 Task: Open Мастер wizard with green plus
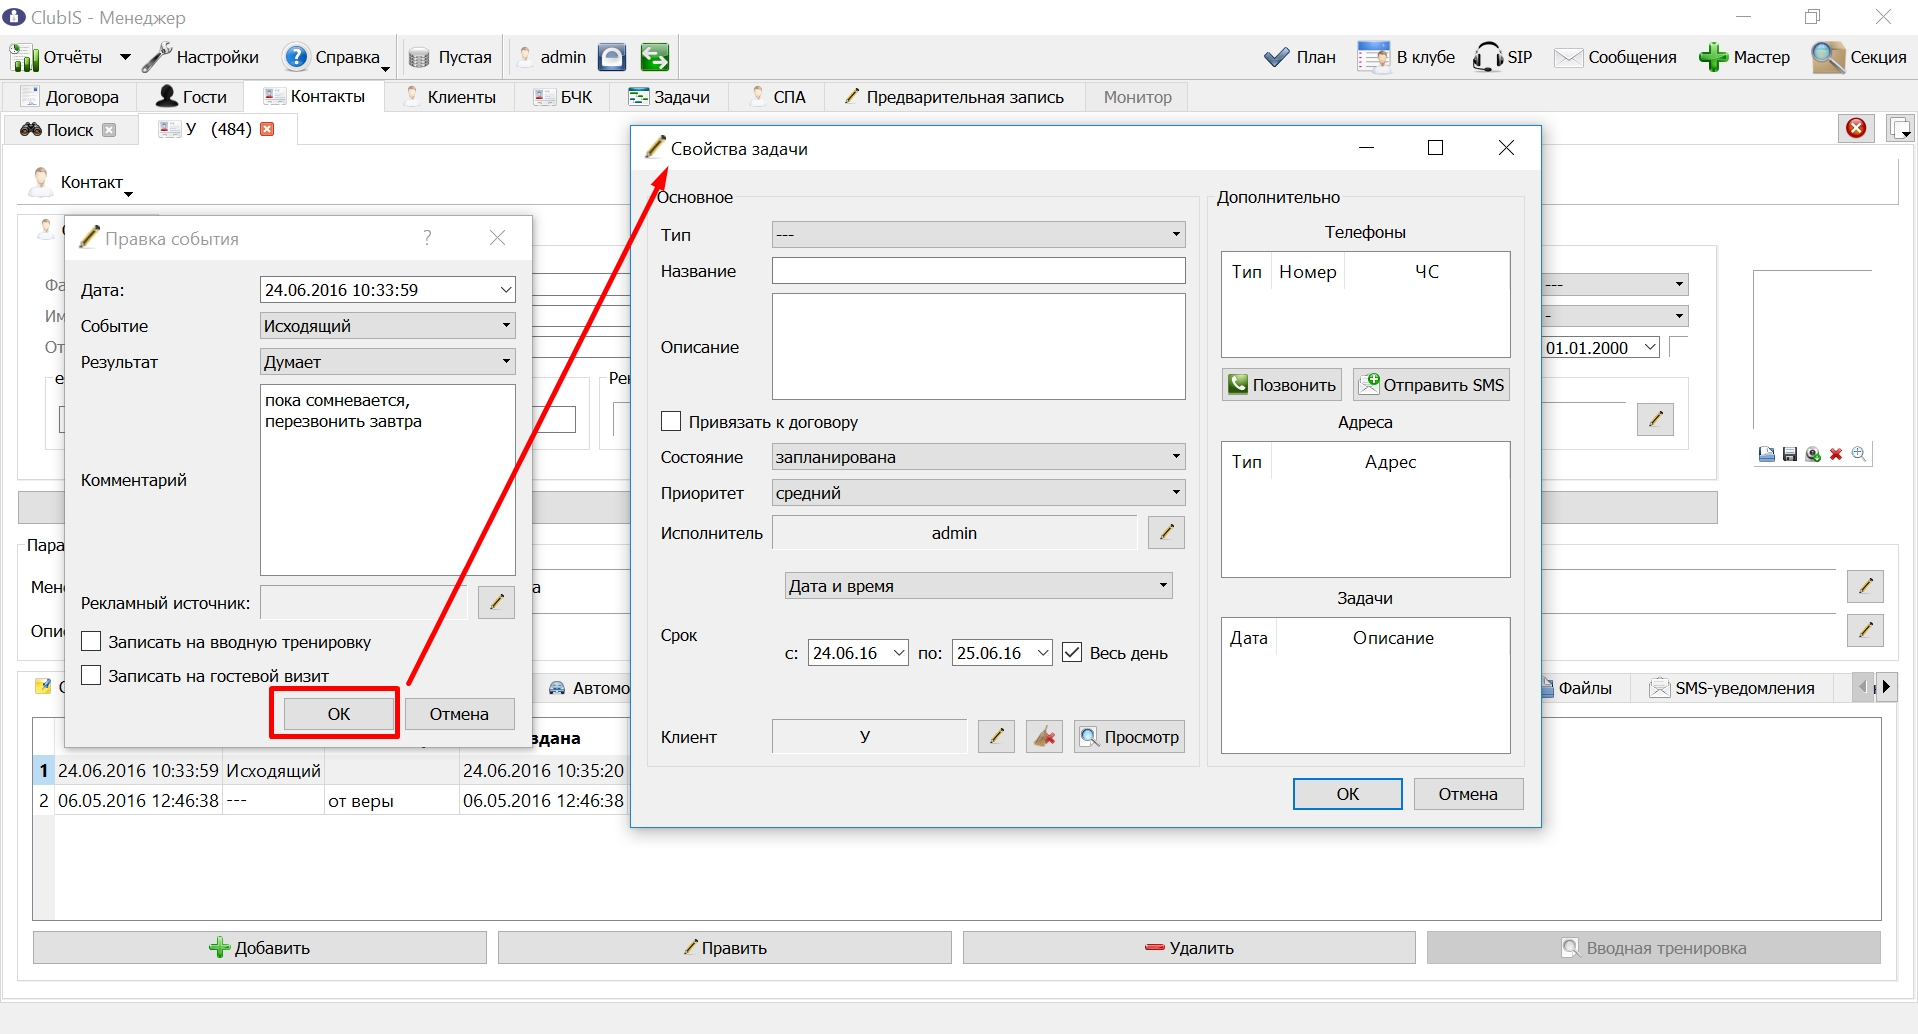1744,57
